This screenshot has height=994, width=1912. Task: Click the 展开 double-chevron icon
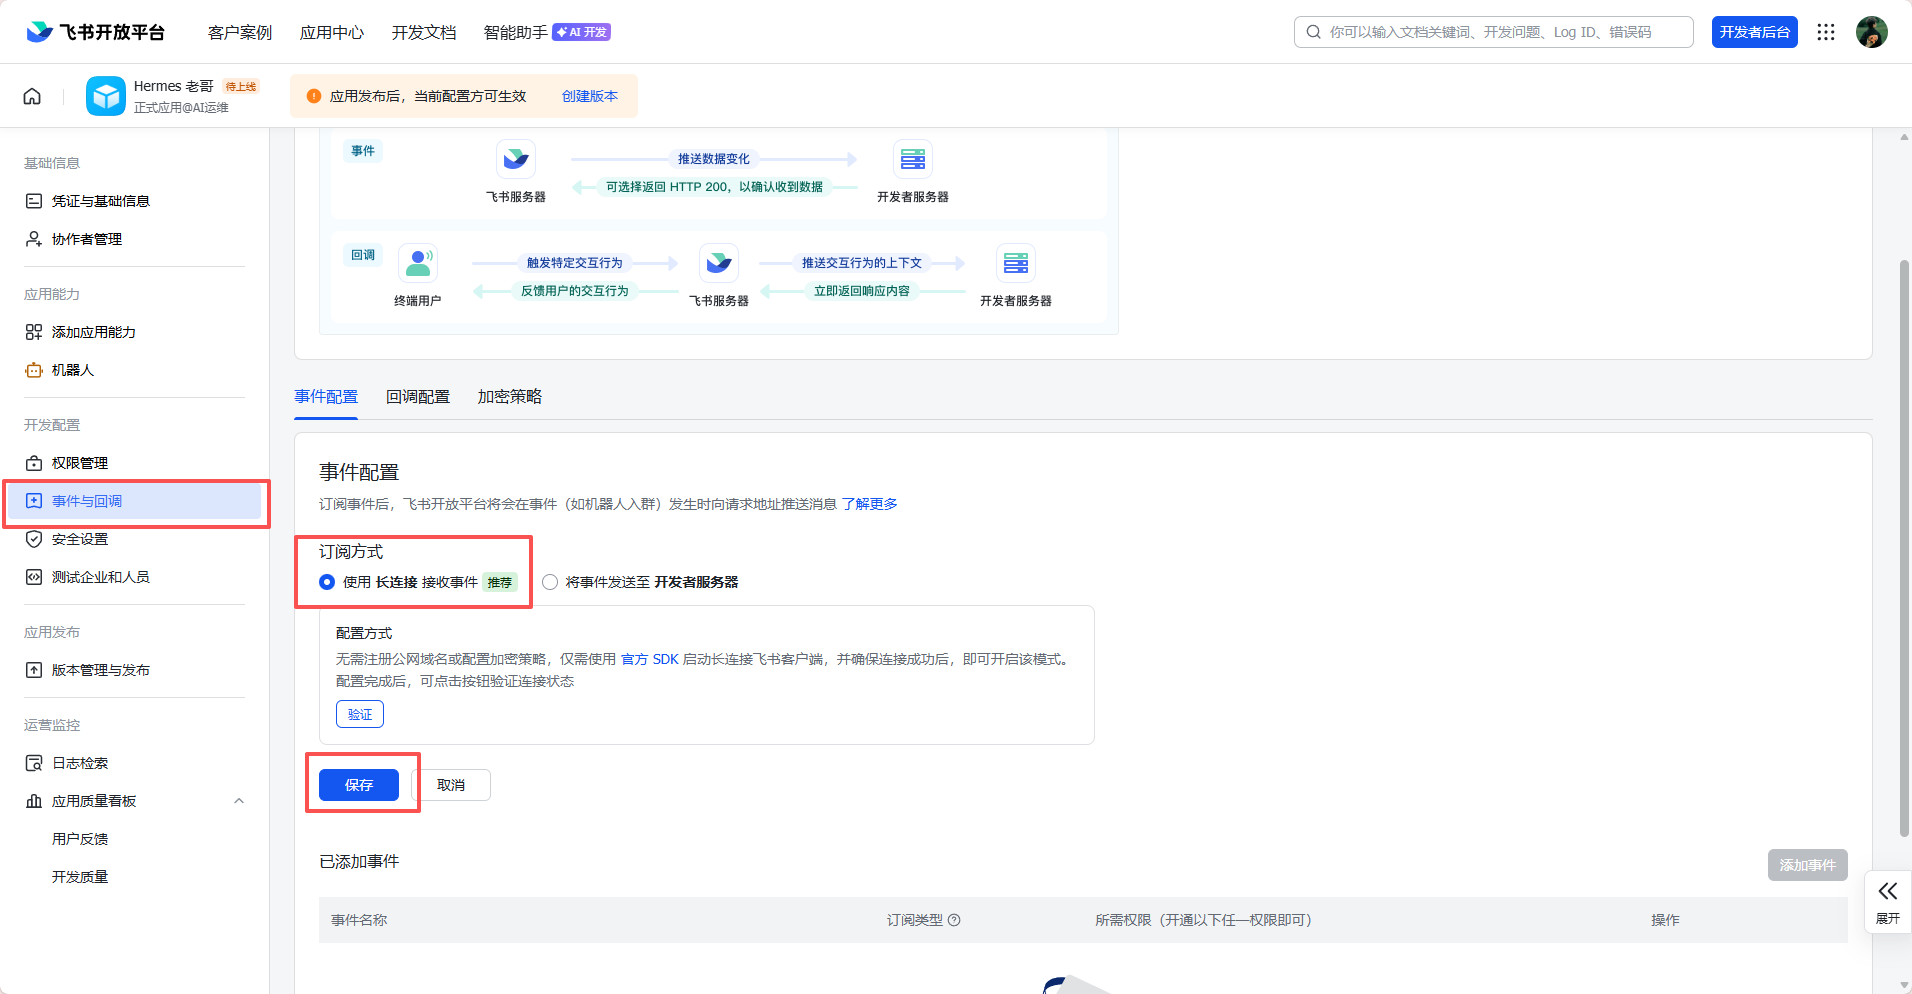(1888, 891)
